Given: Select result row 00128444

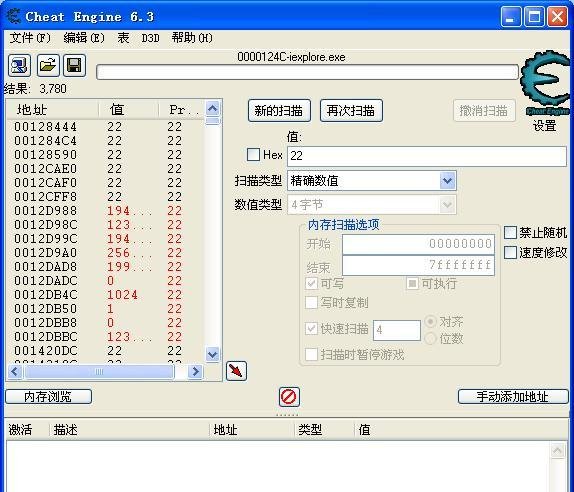Looking at the screenshot, I should pyautogui.click(x=105, y=127).
